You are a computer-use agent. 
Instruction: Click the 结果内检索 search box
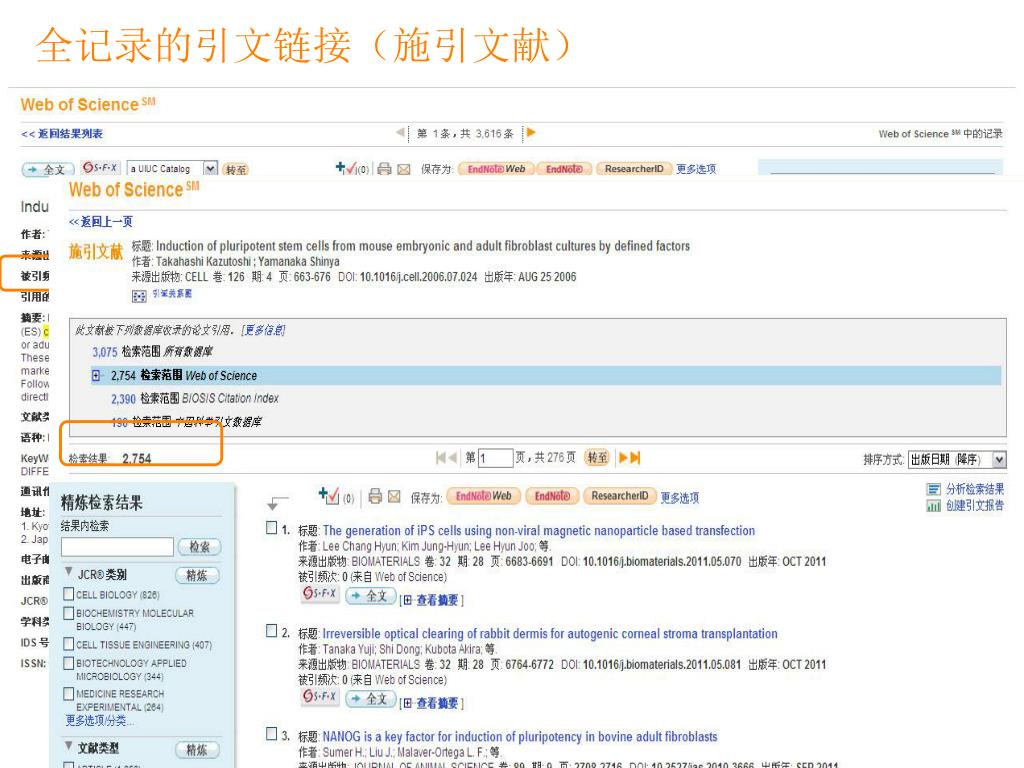pos(117,547)
